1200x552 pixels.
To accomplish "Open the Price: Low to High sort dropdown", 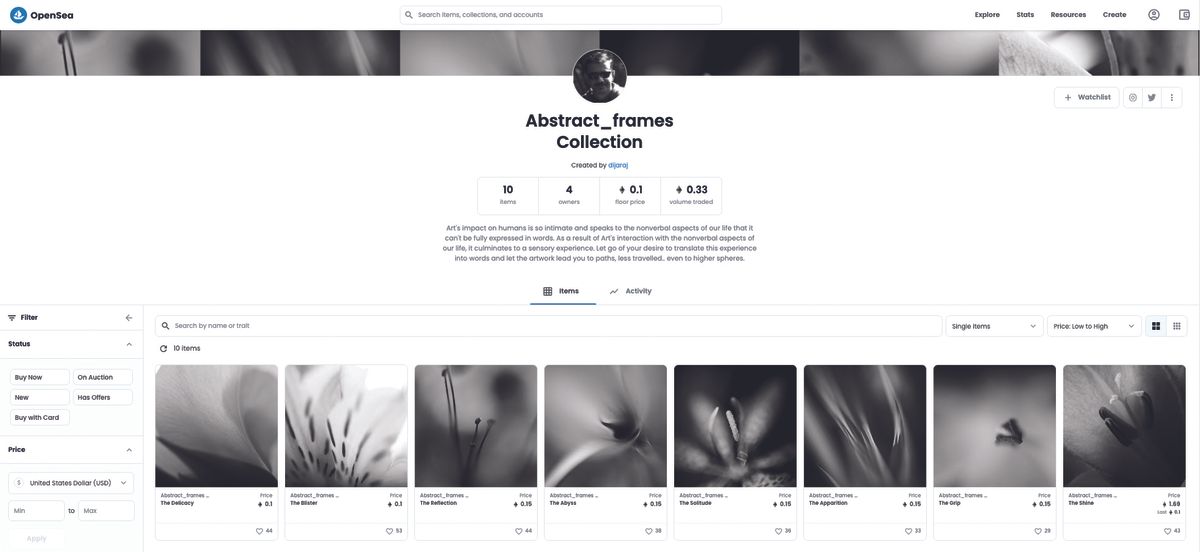I will [x=1094, y=326].
